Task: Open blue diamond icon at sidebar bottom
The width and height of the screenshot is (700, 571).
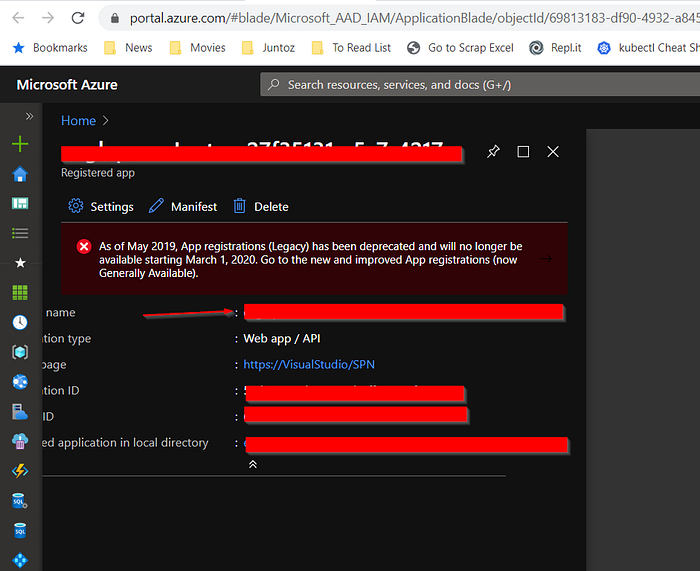Action: pos(20,560)
